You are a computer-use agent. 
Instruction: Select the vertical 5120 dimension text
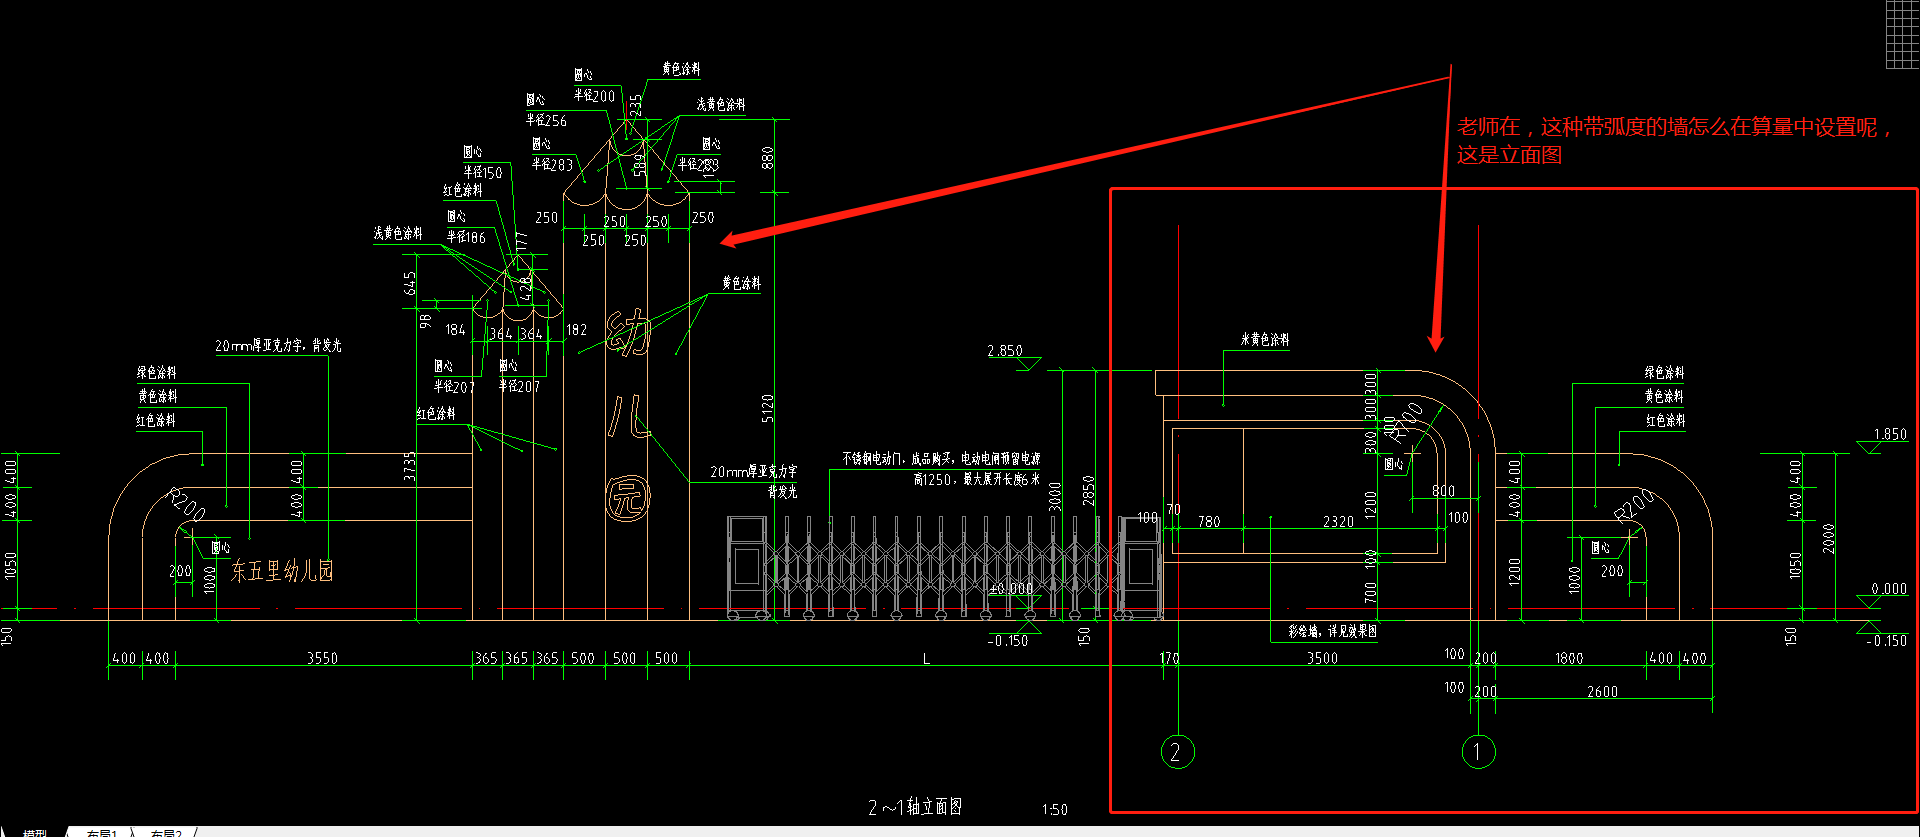768,408
